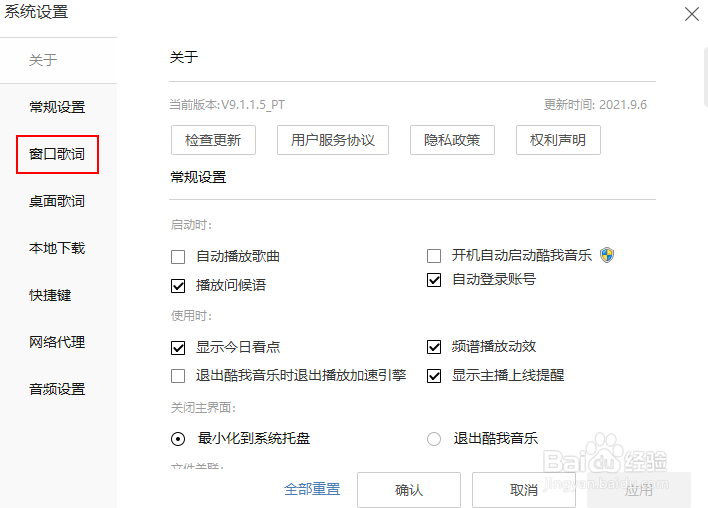Disable 自动登录账号

(434, 280)
